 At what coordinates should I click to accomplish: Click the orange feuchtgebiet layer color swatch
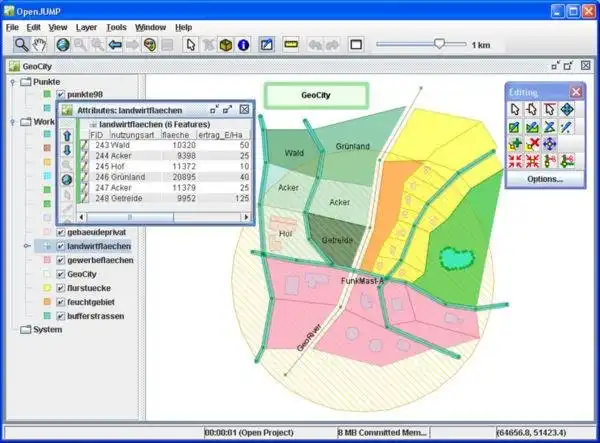[47, 302]
